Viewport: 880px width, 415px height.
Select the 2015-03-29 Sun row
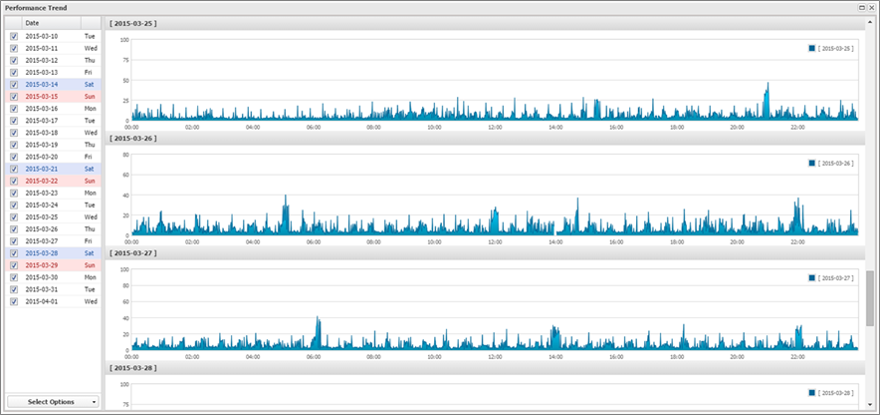pyautogui.click(x=53, y=265)
